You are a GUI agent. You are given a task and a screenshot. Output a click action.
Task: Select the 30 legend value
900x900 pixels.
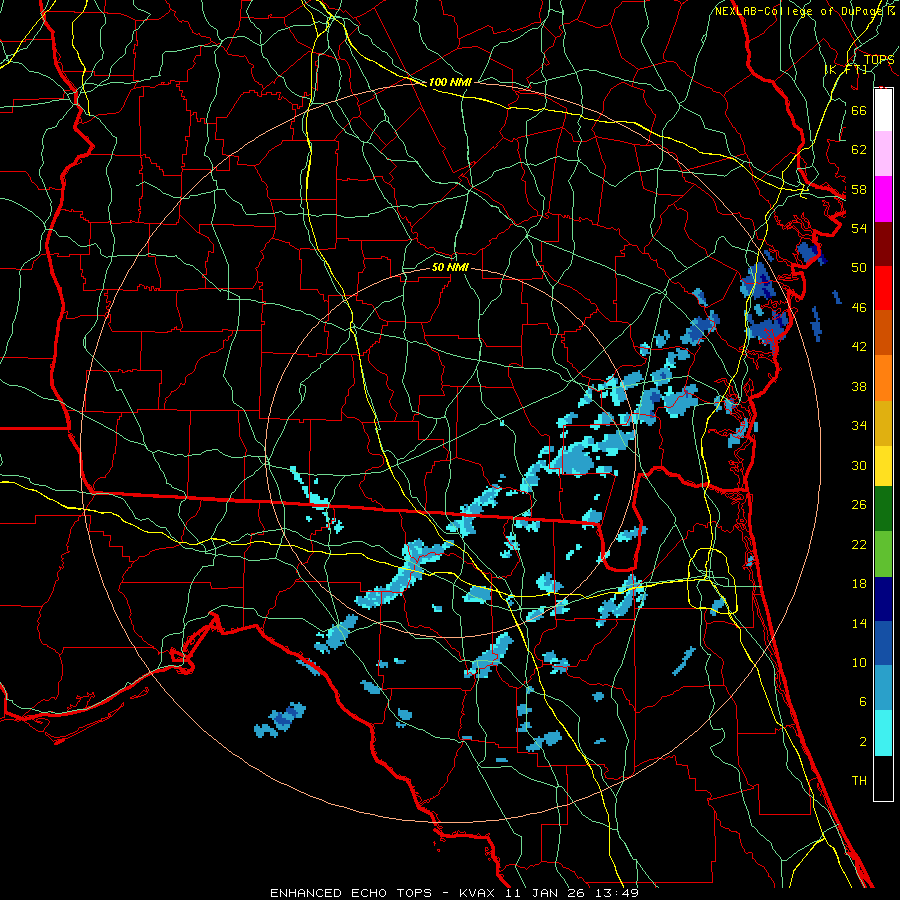click(x=859, y=465)
